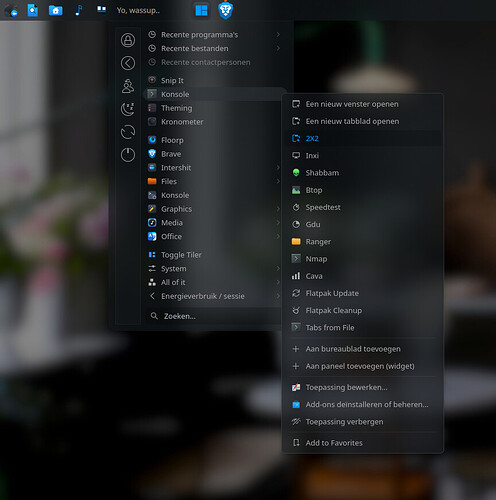This screenshot has height=500, width=496.
Task: Click the lock screen icon in sidebar
Action: [x=128, y=40]
